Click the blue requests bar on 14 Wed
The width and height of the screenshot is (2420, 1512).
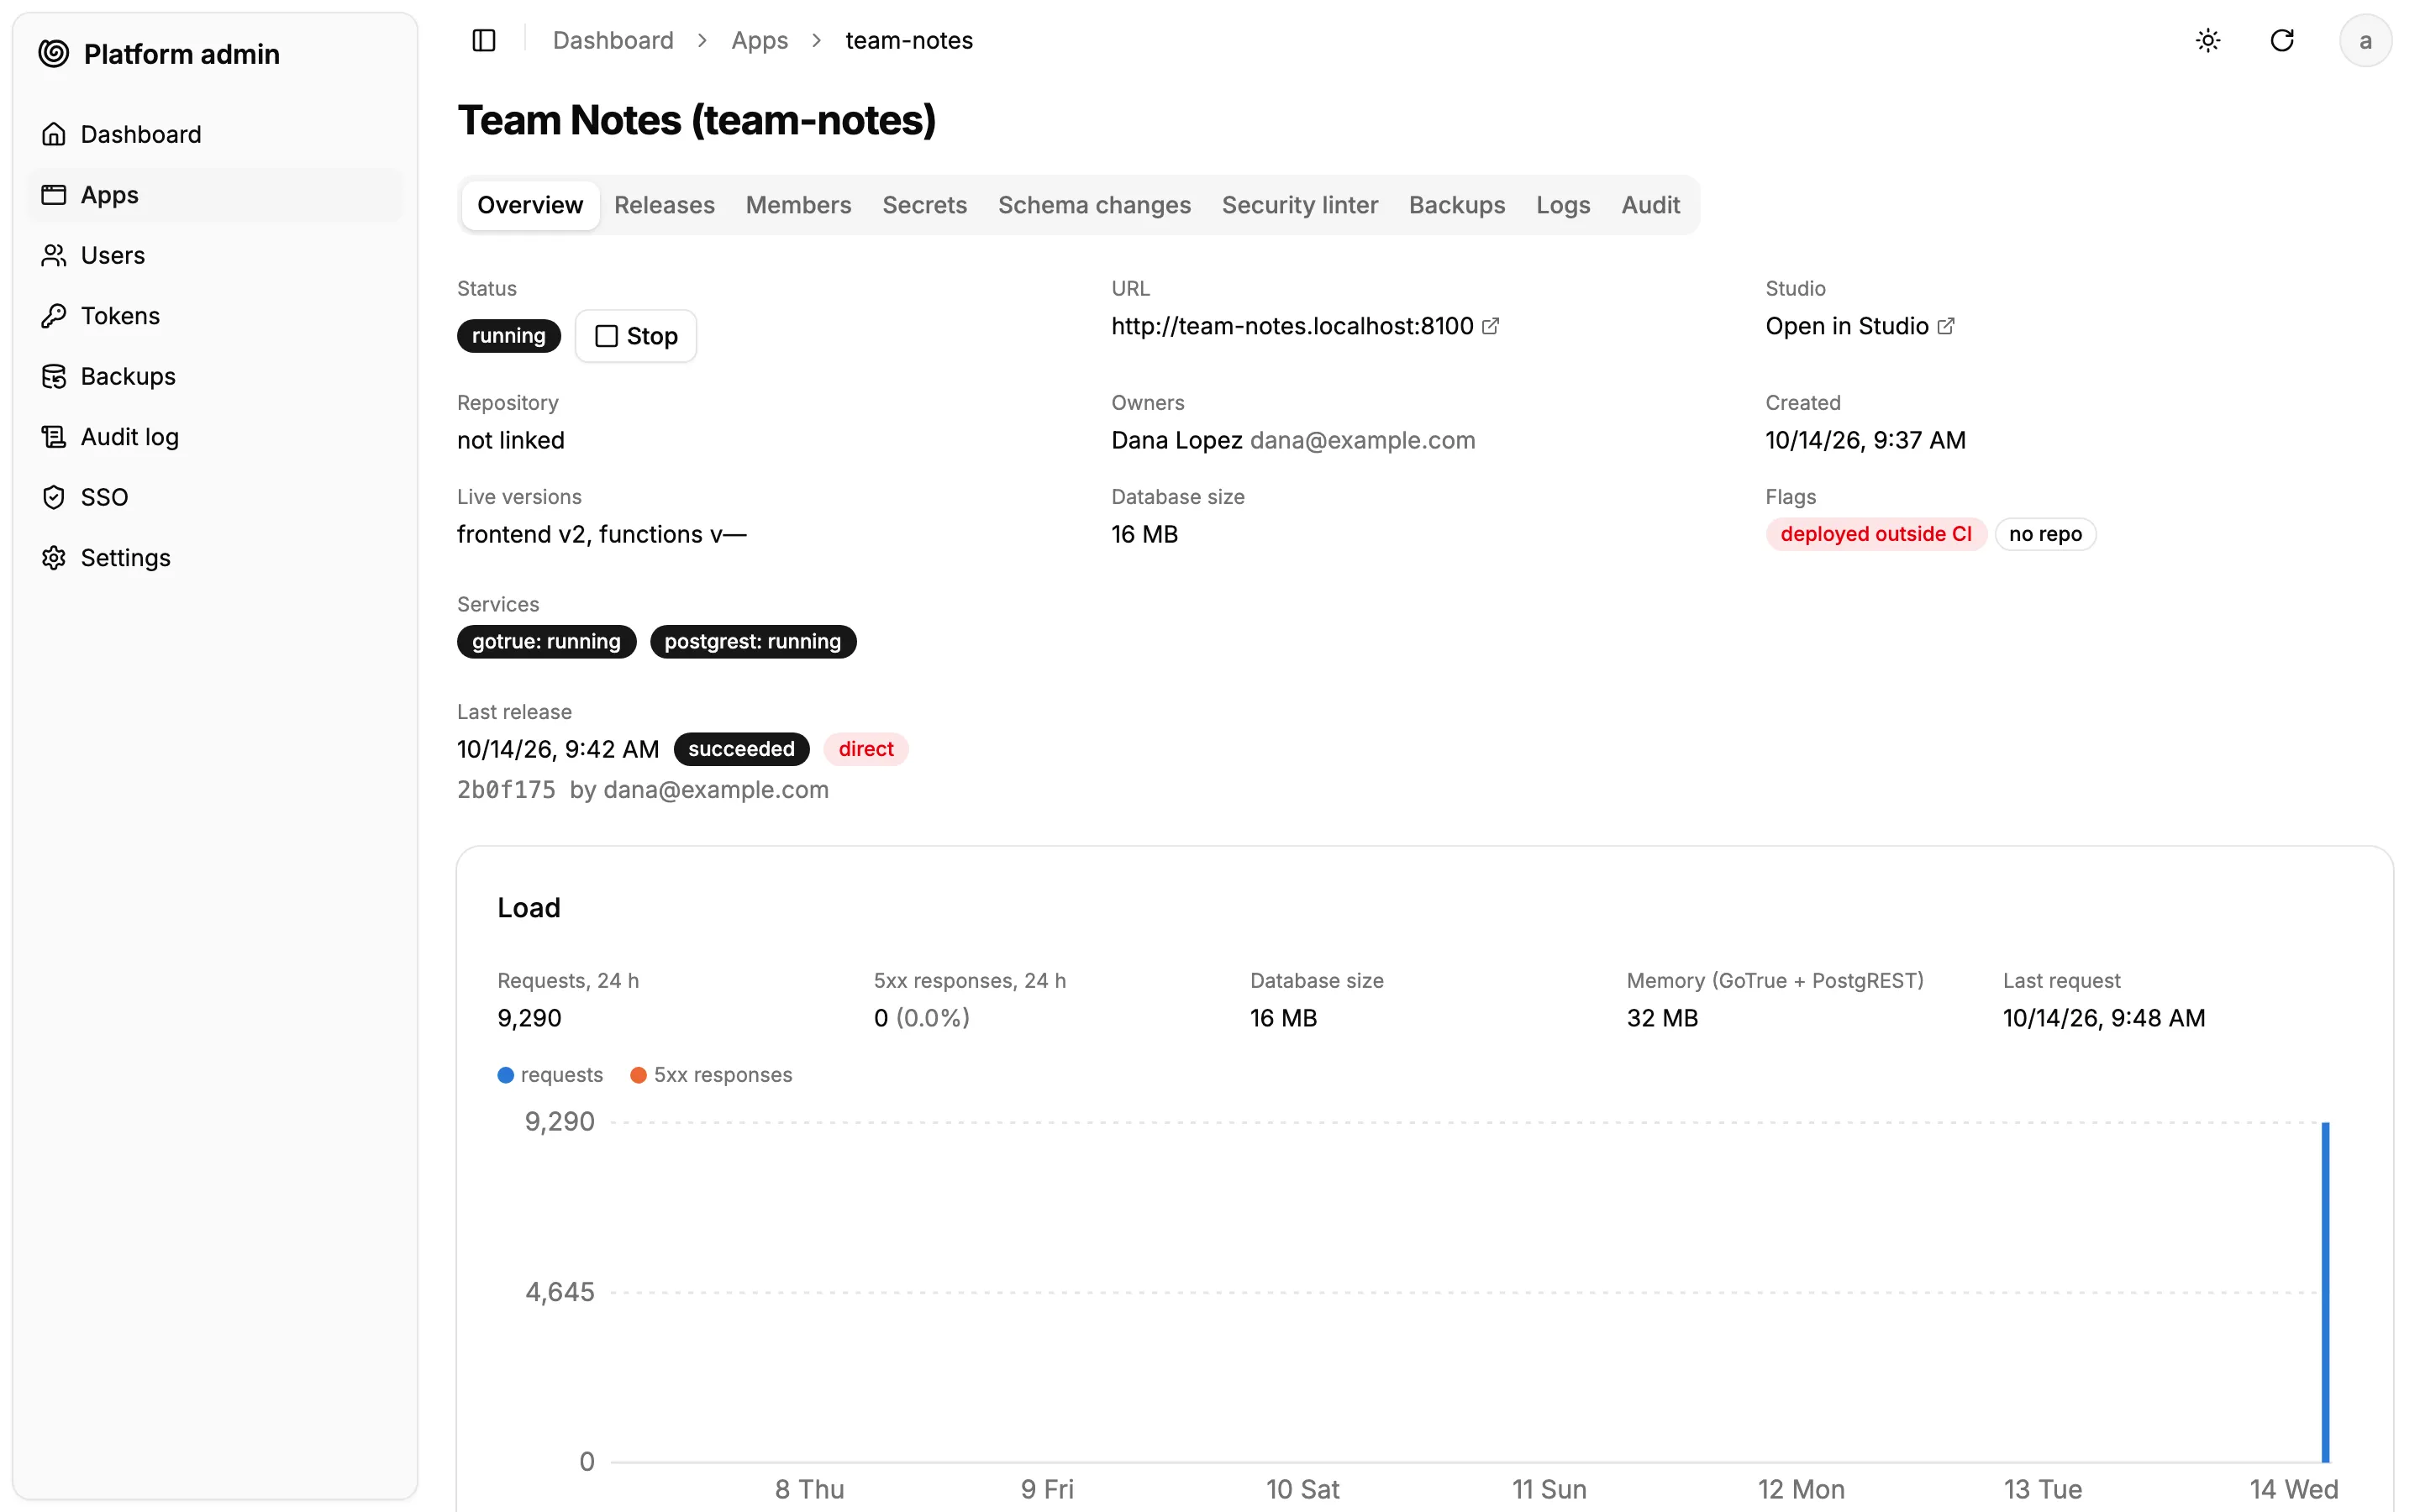[x=2325, y=1292]
